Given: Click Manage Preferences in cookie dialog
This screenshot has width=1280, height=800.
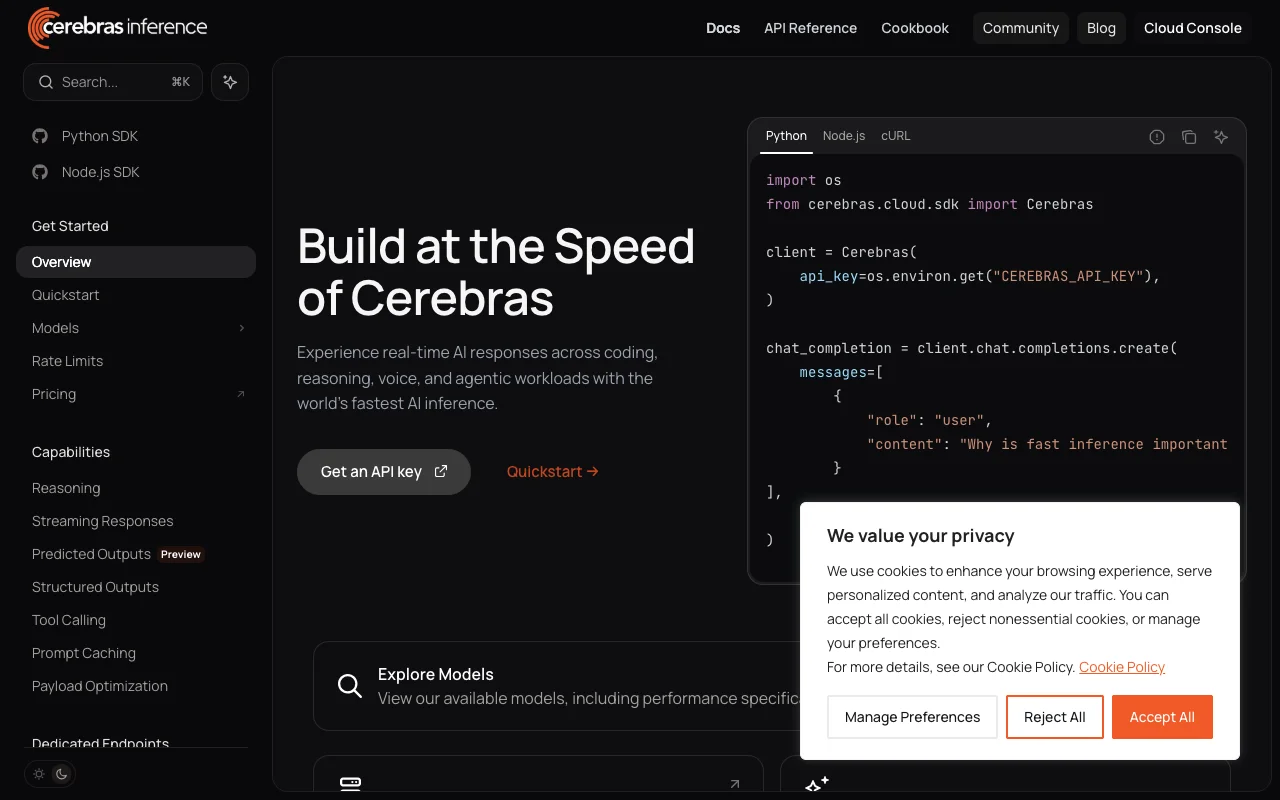Looking at the screenshot, I should tap(912, 717).
